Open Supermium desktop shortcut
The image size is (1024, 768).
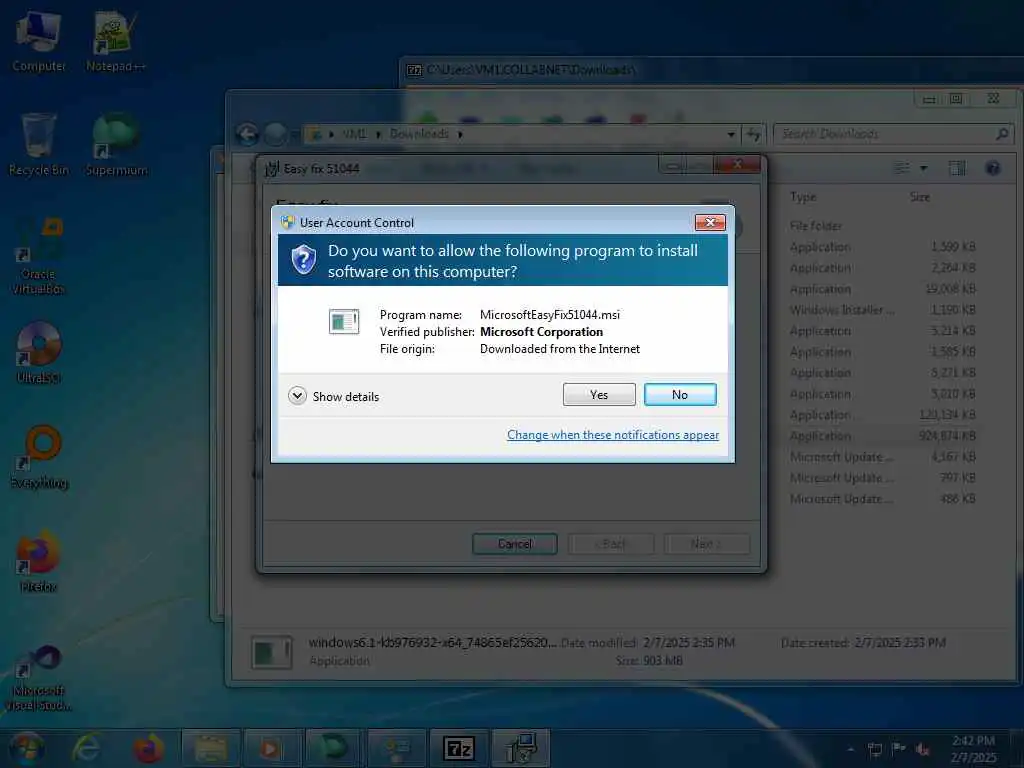116,144
